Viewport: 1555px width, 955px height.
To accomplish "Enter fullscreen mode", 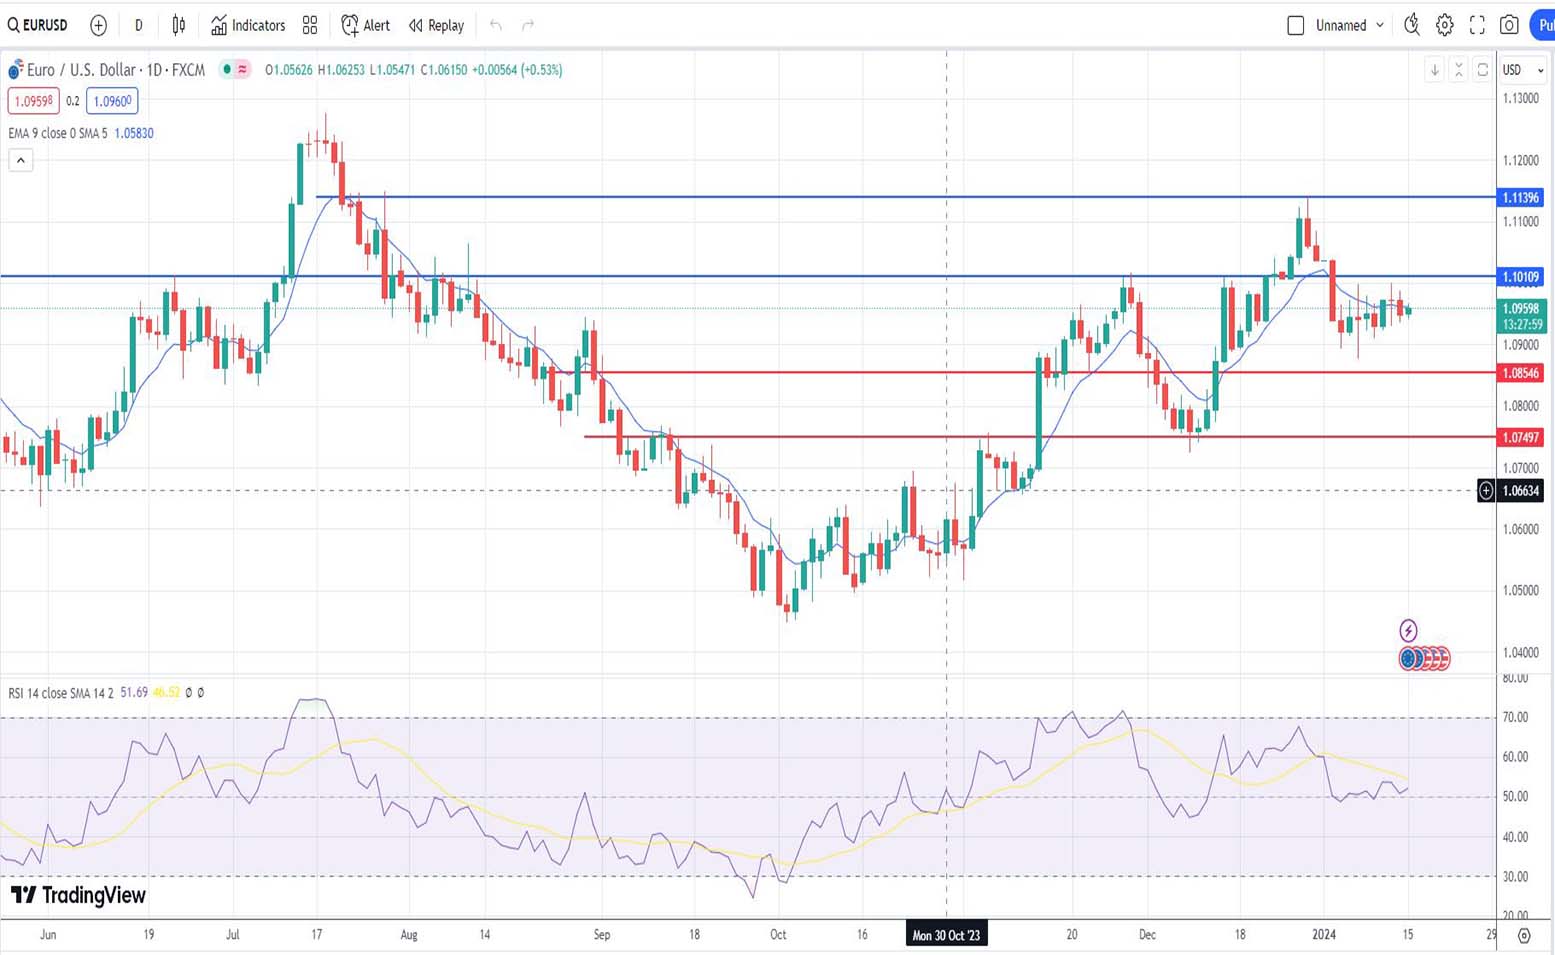I will [1477, 25].
